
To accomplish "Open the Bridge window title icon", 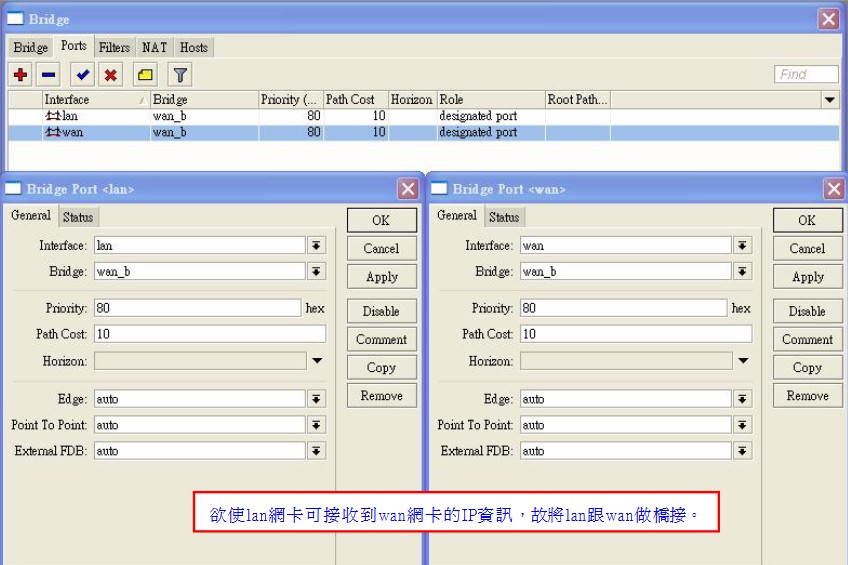I will point(15,19).
